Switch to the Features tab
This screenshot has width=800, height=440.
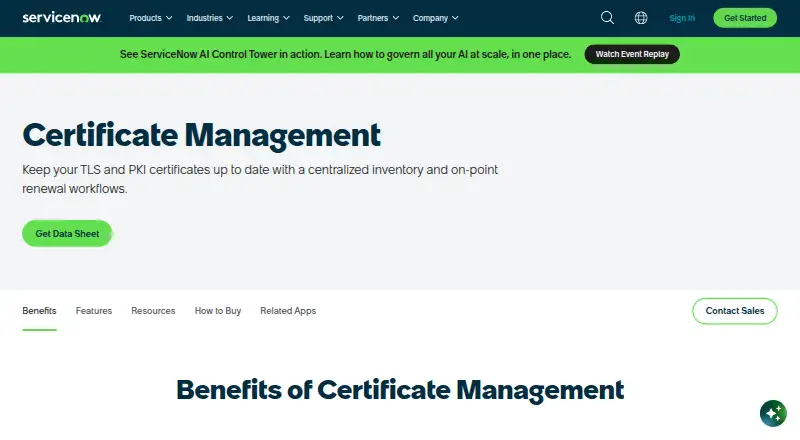click(94, 311)
